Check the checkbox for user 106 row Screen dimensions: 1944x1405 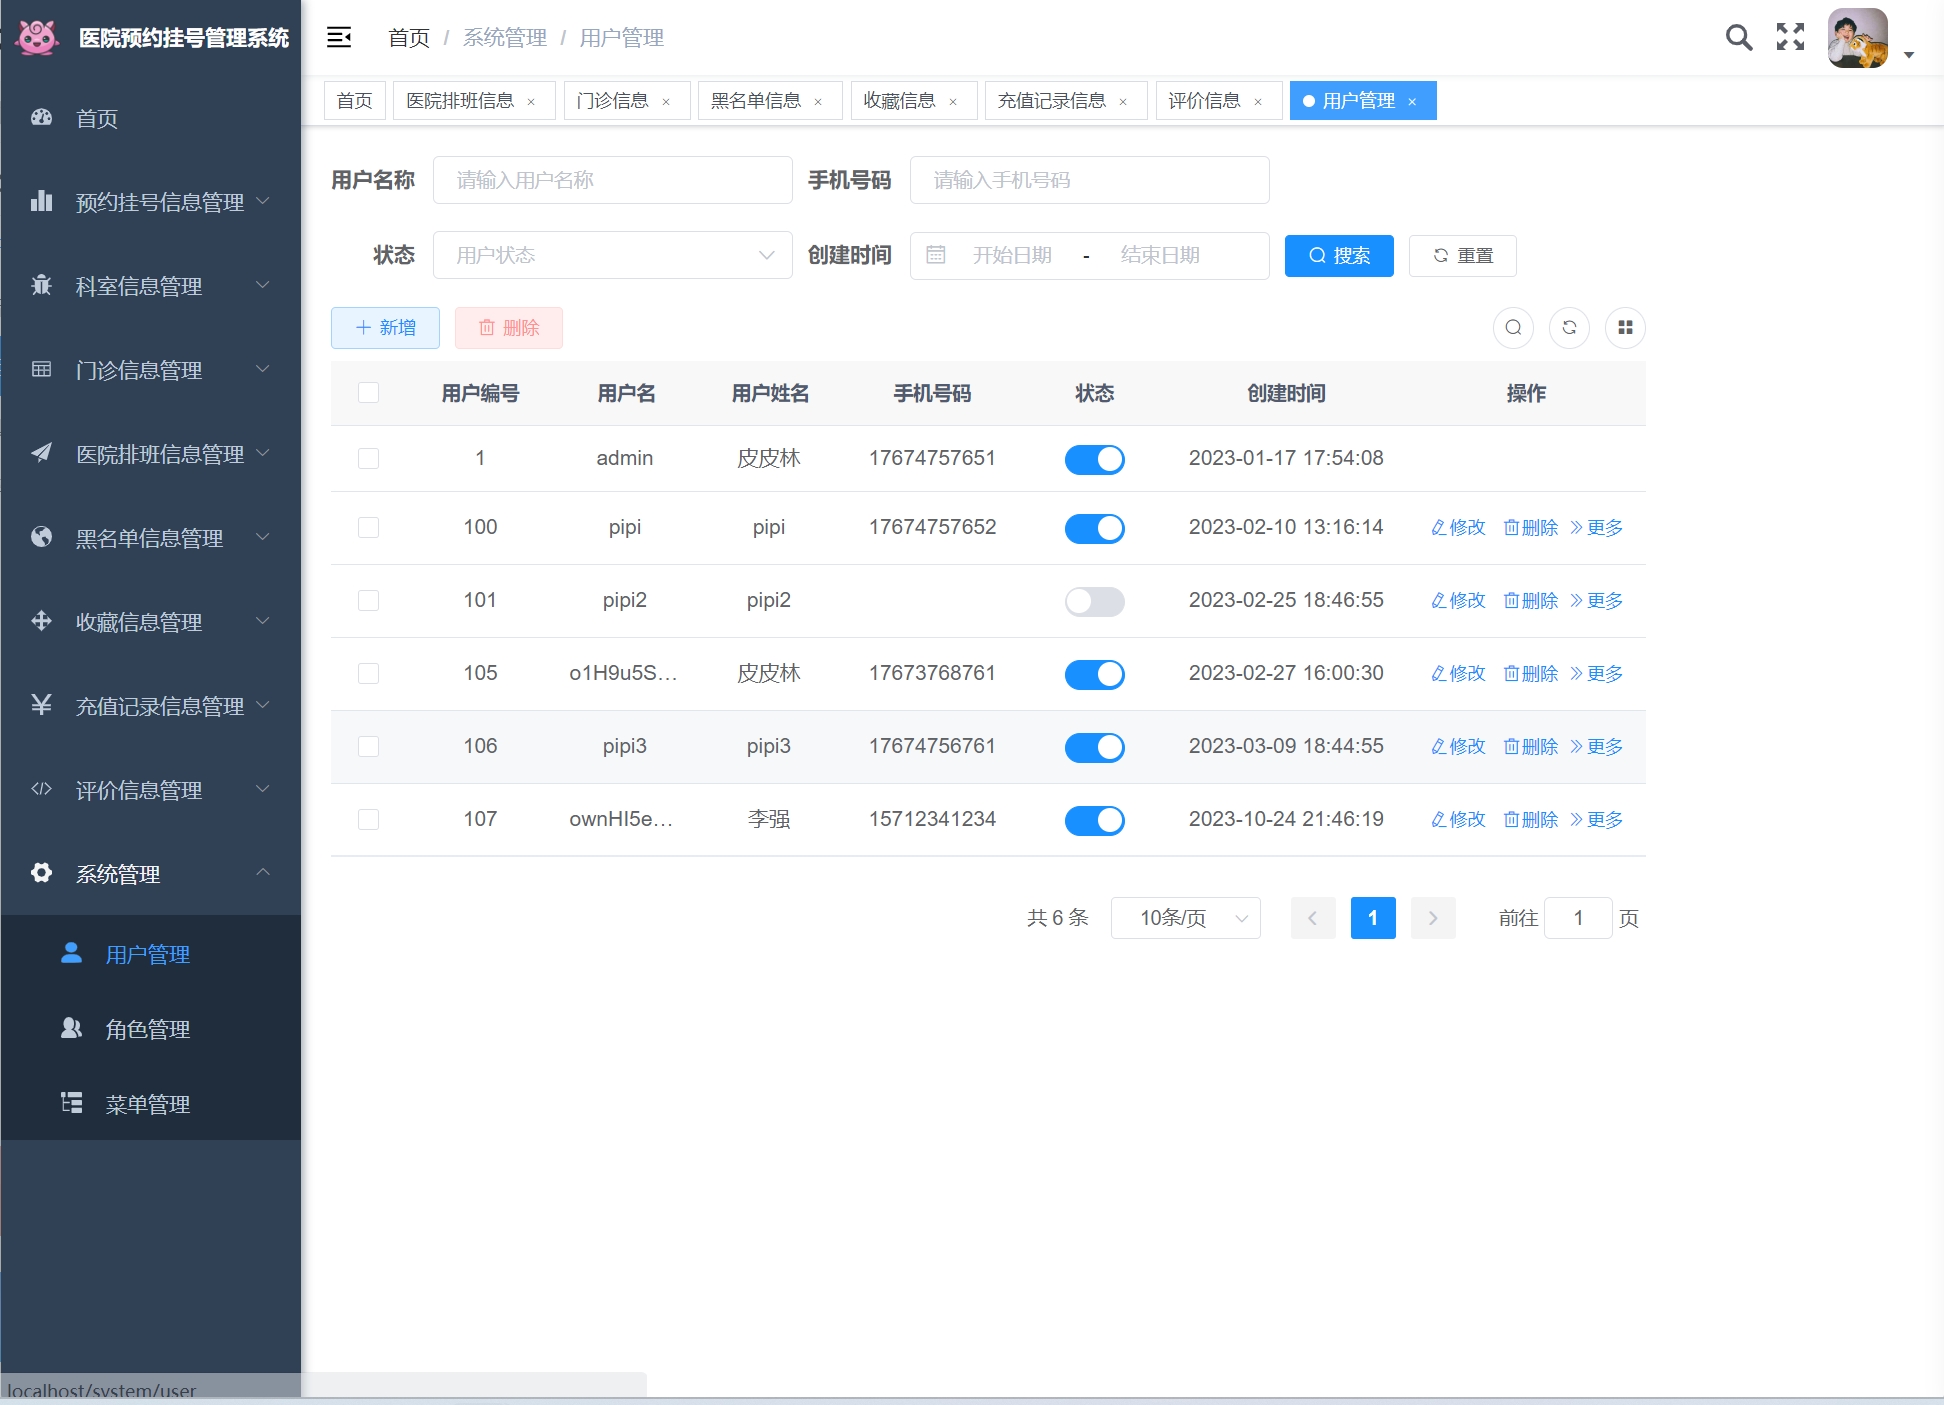(x=368, y=746)
